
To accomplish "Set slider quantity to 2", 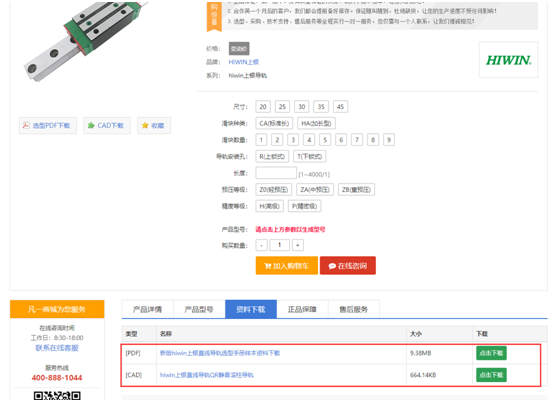I will coord(277,140).
